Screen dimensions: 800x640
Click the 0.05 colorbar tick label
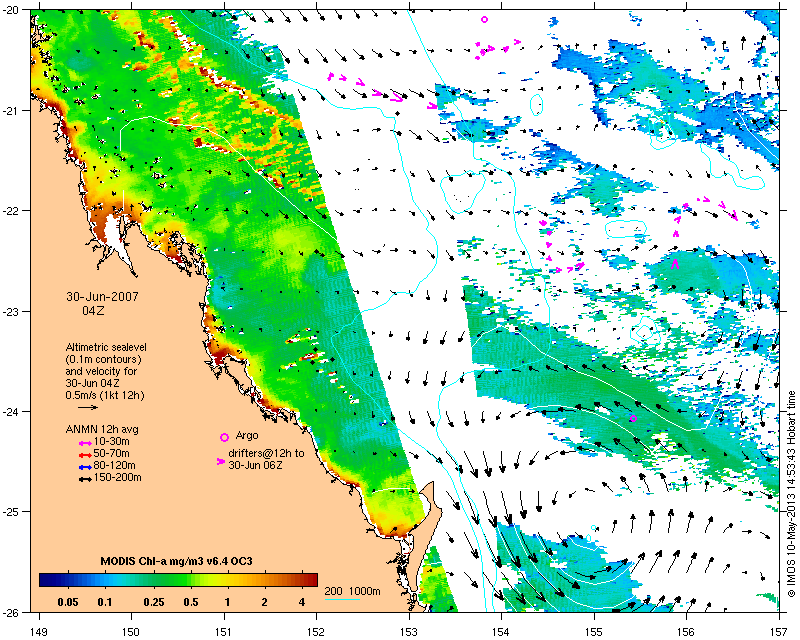[x=68, y=602]
